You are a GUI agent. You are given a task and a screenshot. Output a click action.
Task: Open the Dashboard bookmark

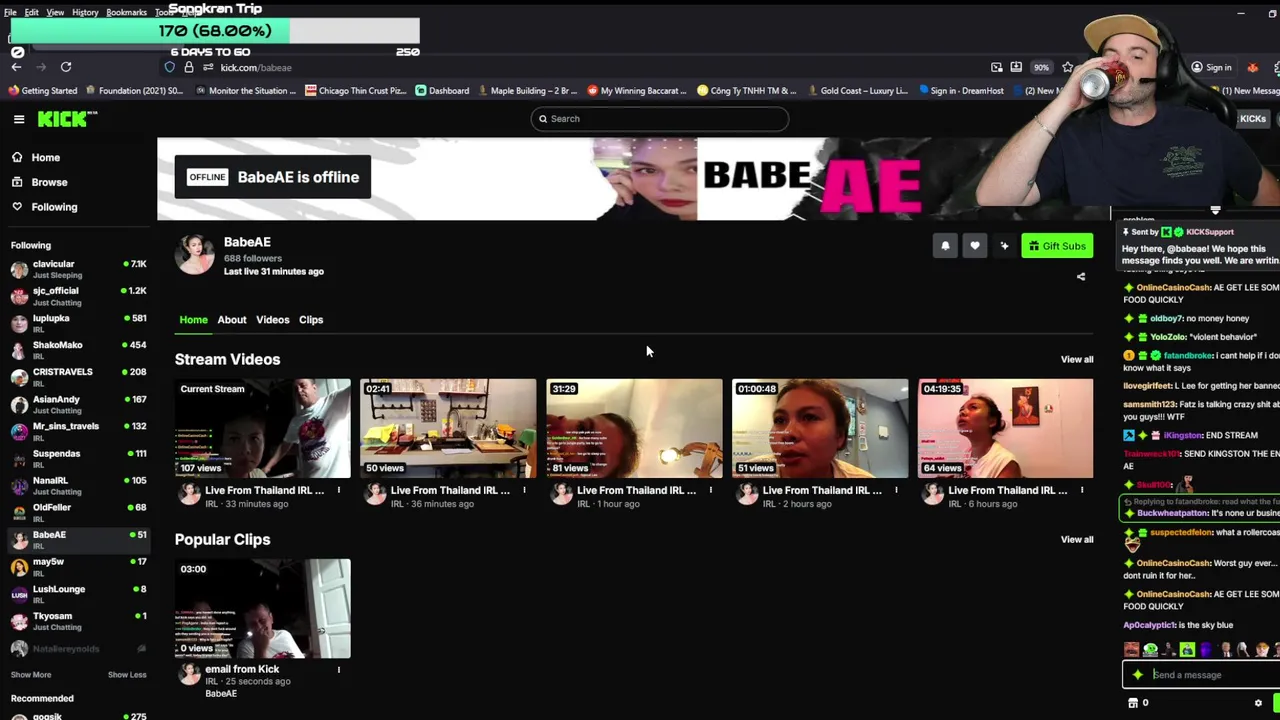coord(442,91)
